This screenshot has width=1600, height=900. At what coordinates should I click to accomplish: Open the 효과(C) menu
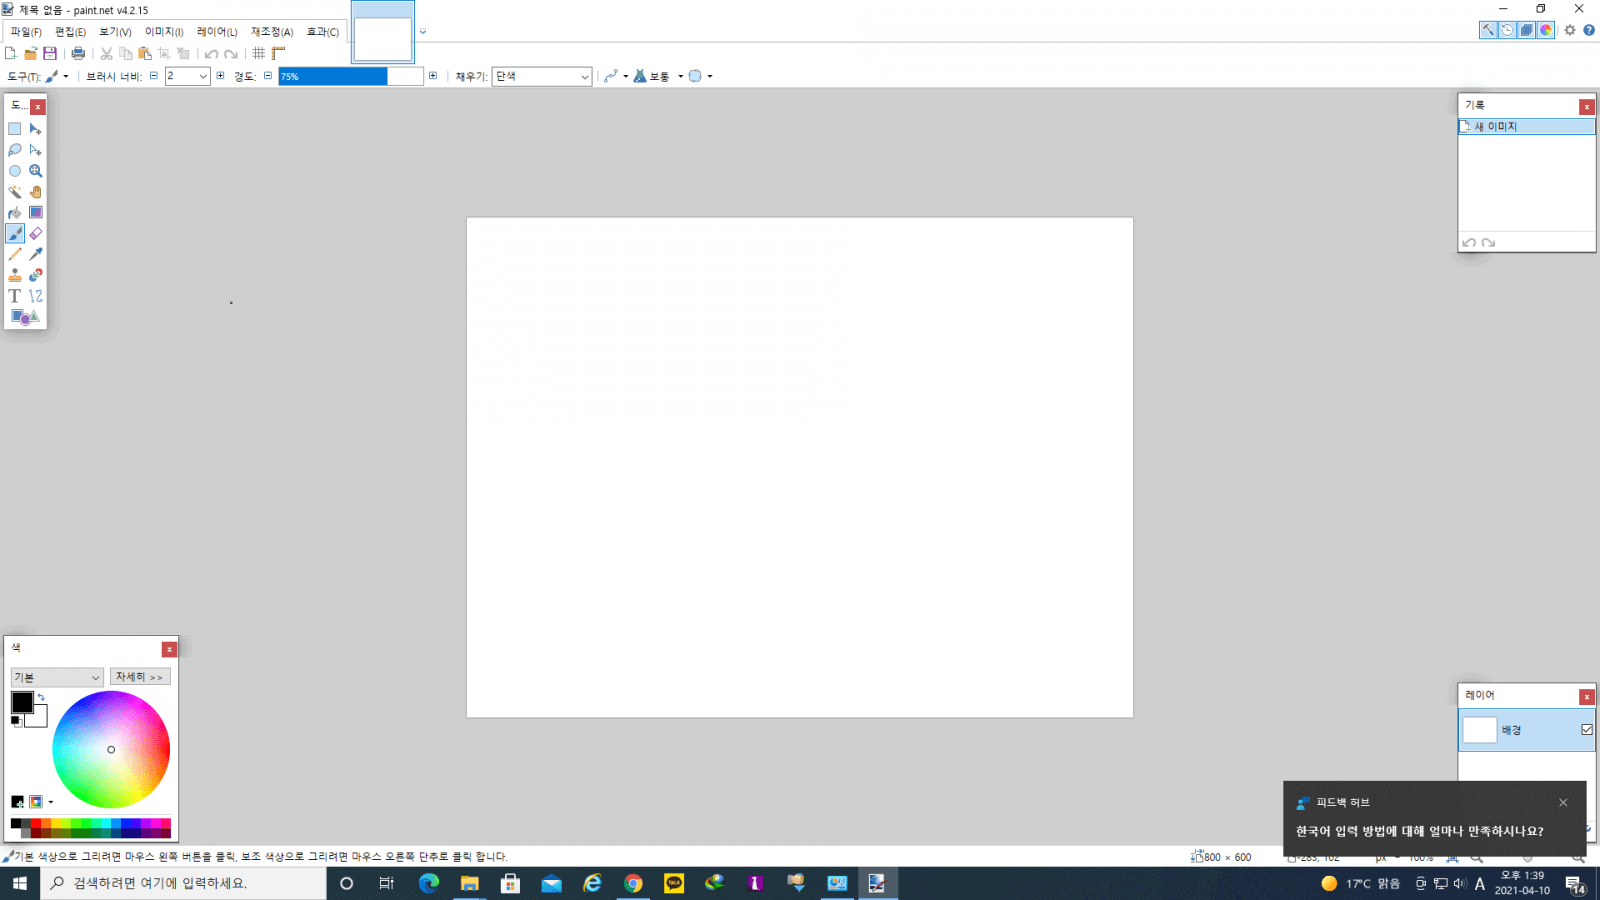click(323, 32)
